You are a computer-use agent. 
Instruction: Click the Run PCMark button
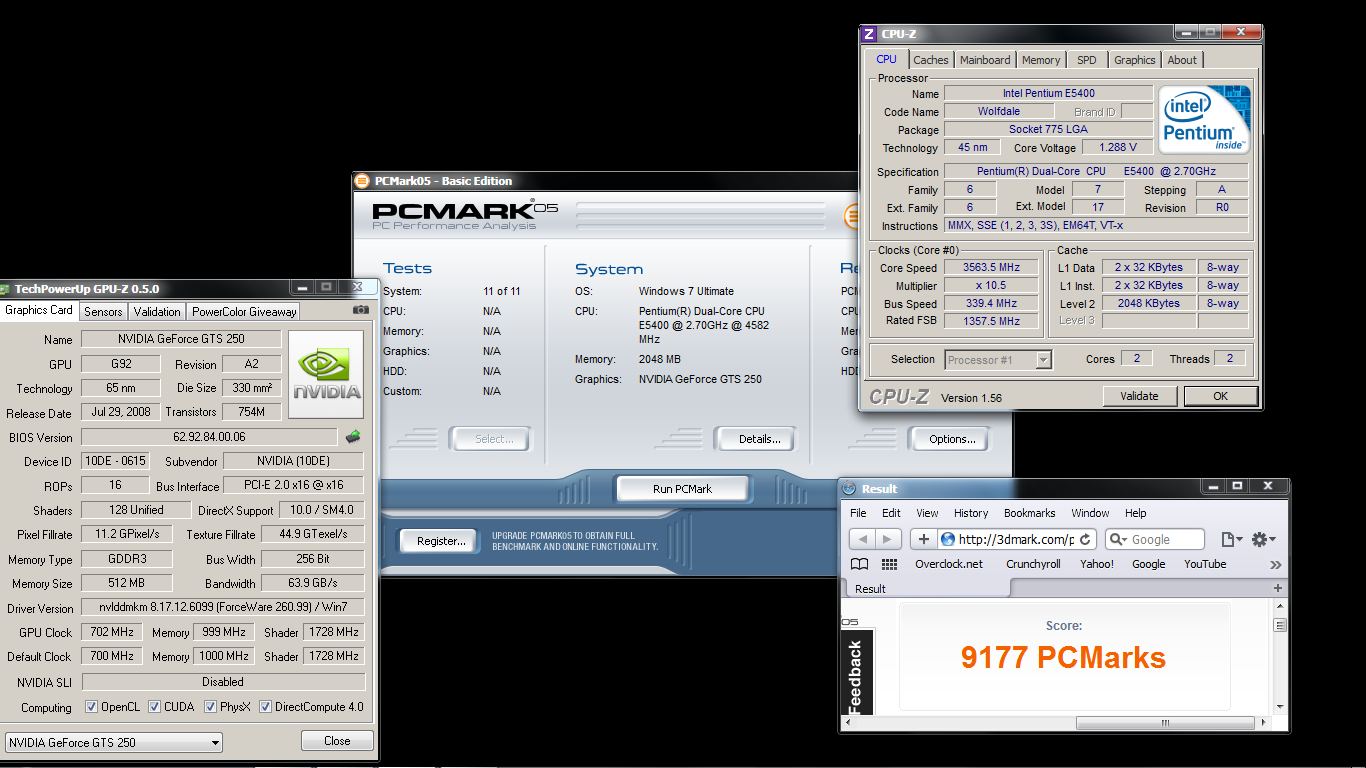click(682, 489)
